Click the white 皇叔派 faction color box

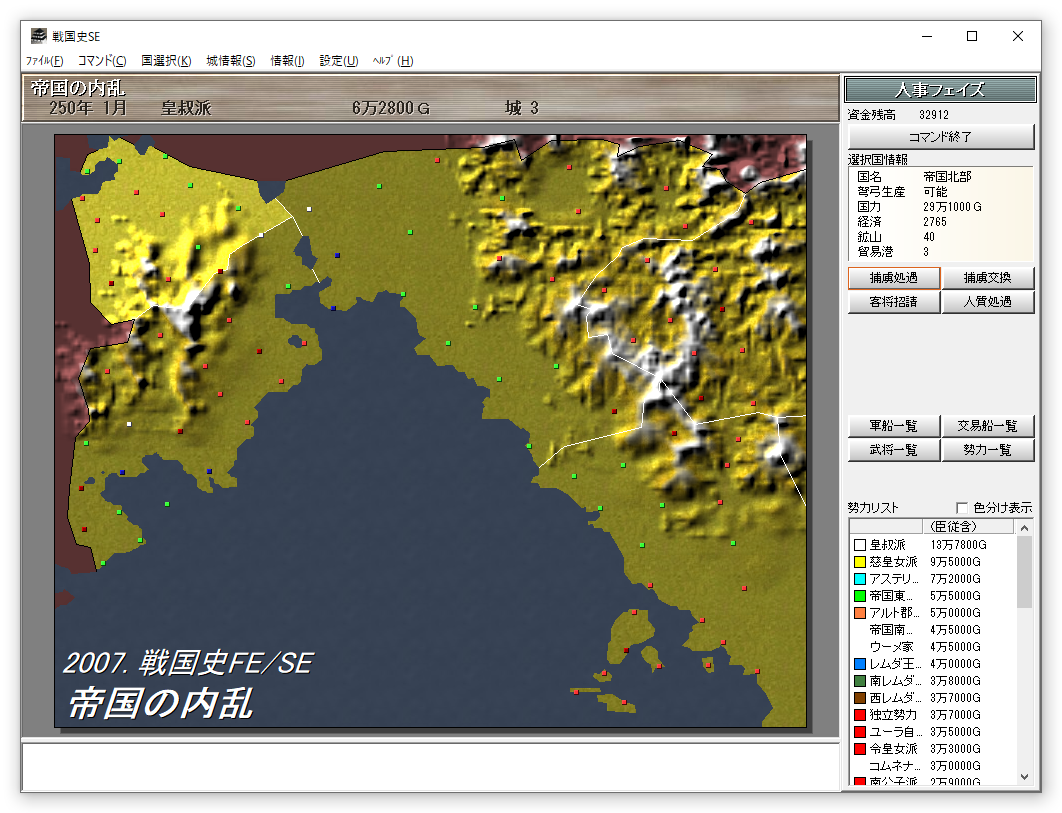[x=860, y=545]
